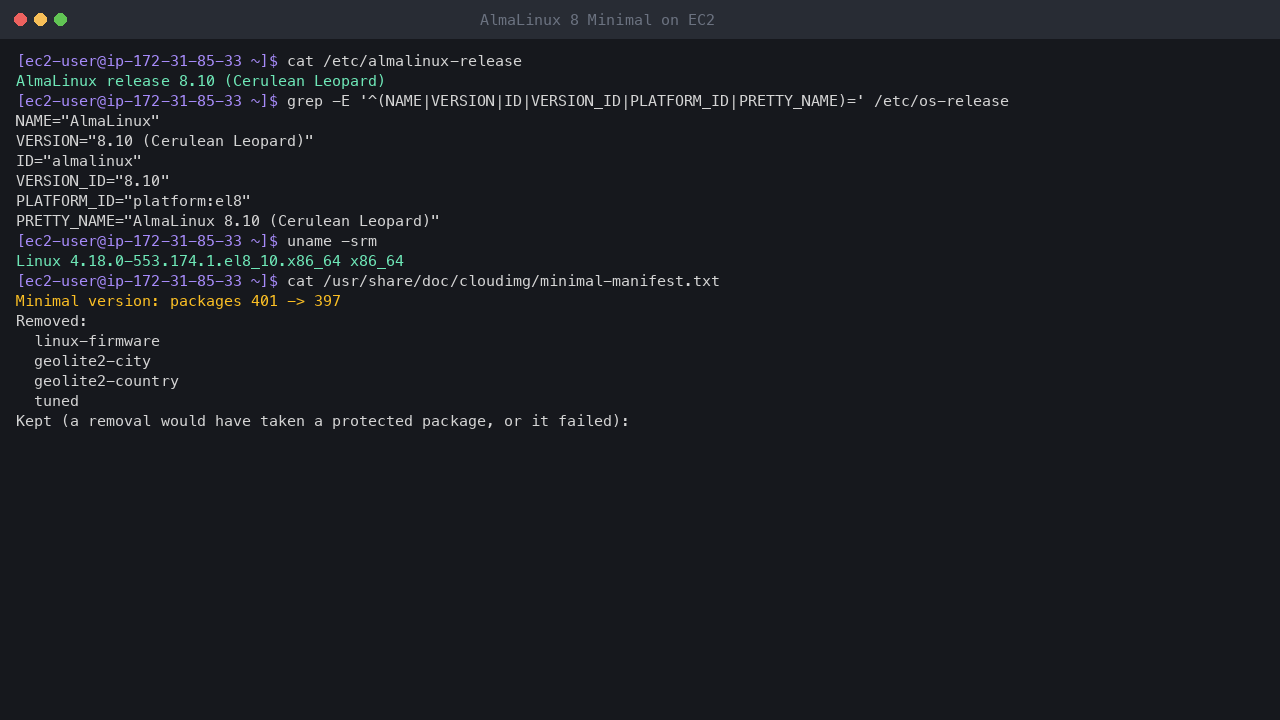Click the 'geolite2-city' package entry

(92, 361)
